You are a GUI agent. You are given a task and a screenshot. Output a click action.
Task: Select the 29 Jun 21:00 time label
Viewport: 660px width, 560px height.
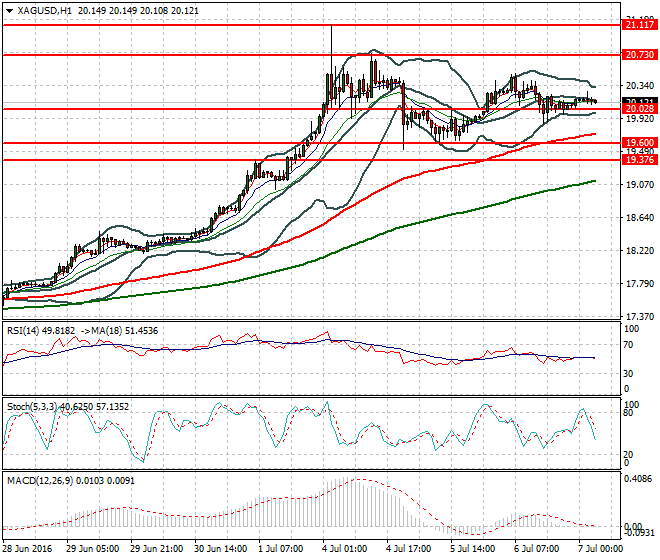point(157,549)
